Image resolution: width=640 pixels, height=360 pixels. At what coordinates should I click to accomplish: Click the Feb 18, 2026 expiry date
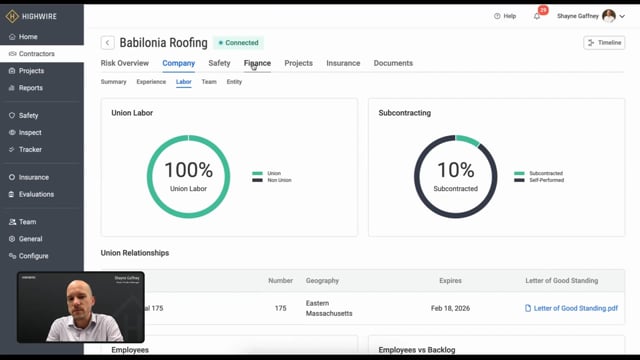[450, 308]
